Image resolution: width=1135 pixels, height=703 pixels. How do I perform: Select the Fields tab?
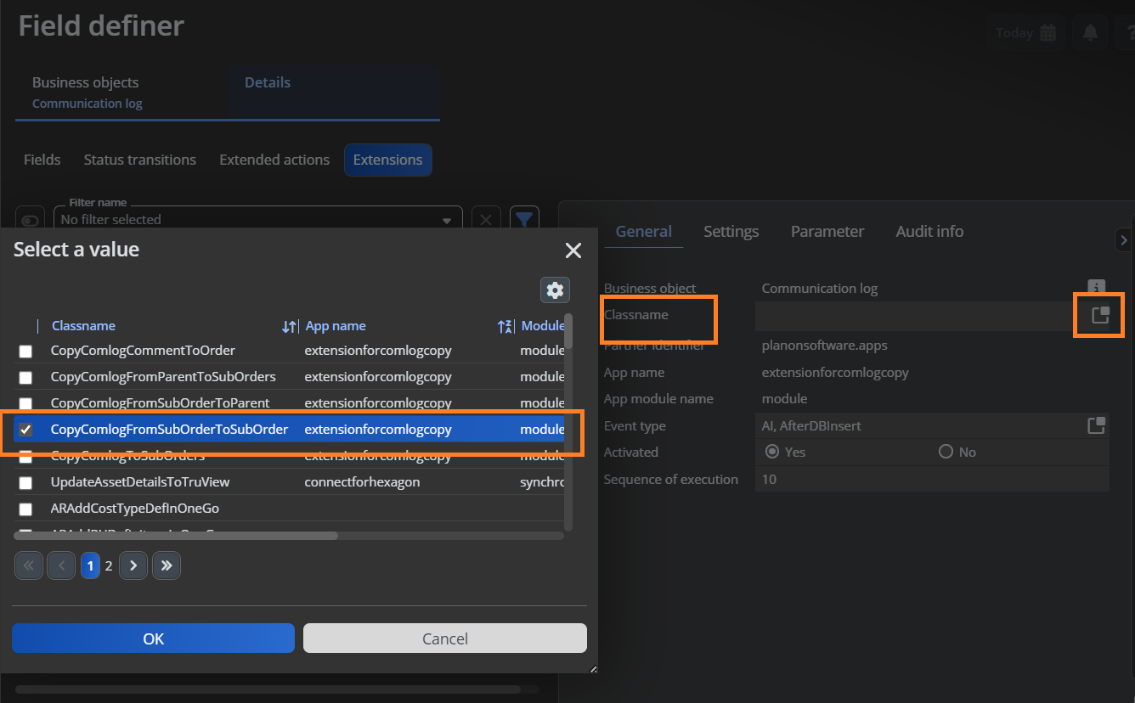coord(42,159)
